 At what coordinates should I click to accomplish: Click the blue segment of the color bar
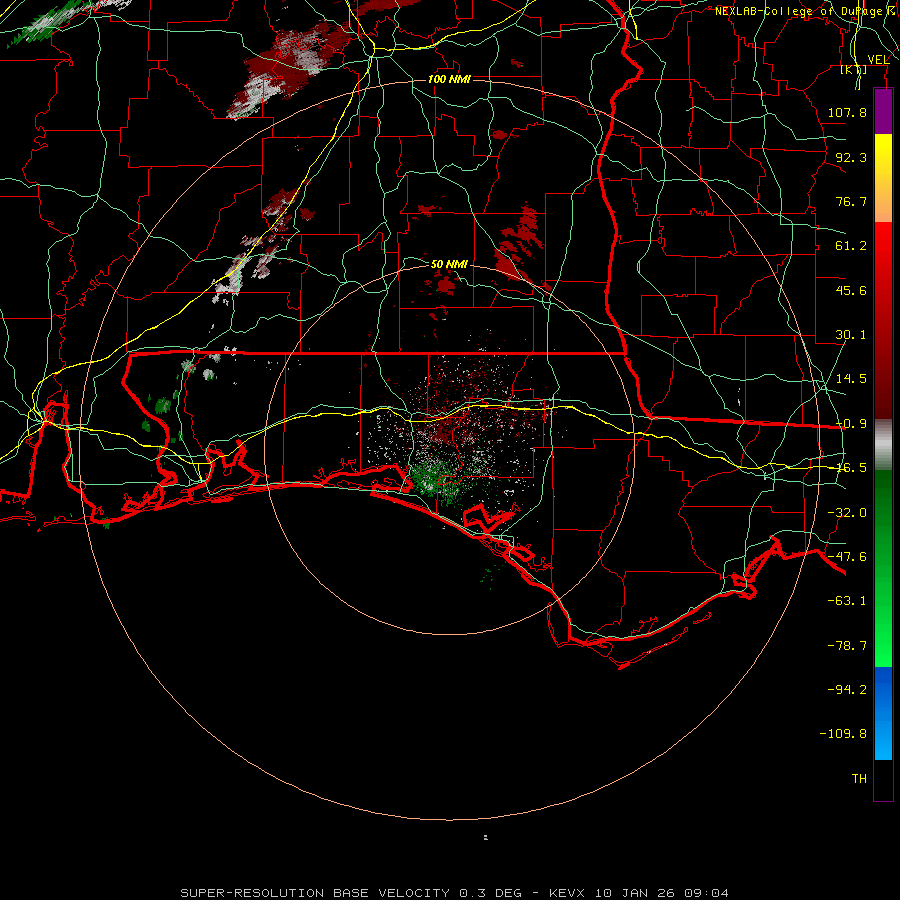click(883, 713)
